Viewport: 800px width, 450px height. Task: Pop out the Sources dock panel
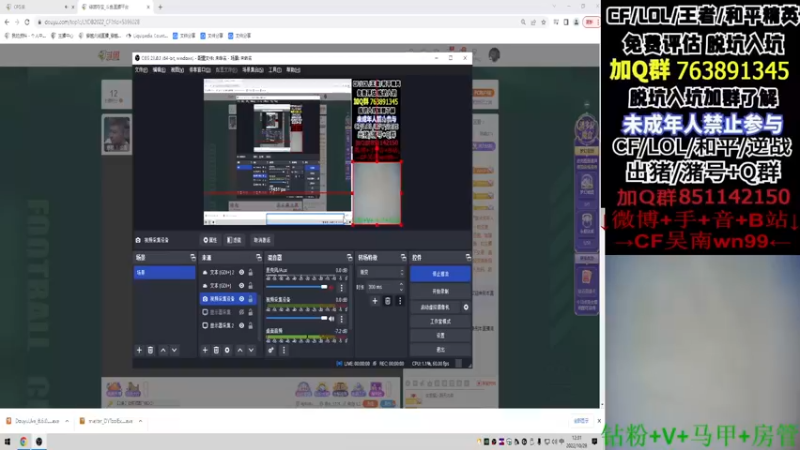pyautogui.click(x=258, y=257)
